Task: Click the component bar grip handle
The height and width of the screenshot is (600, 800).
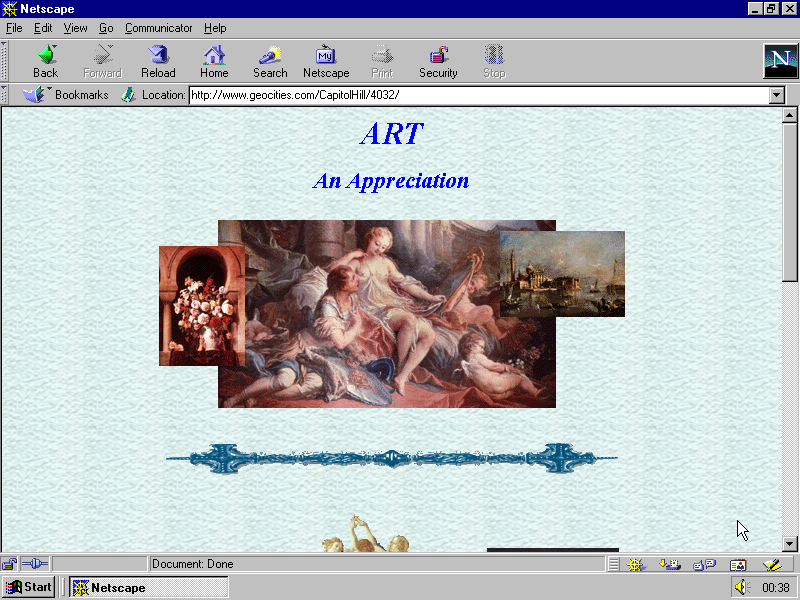Action: click(614, 564)
